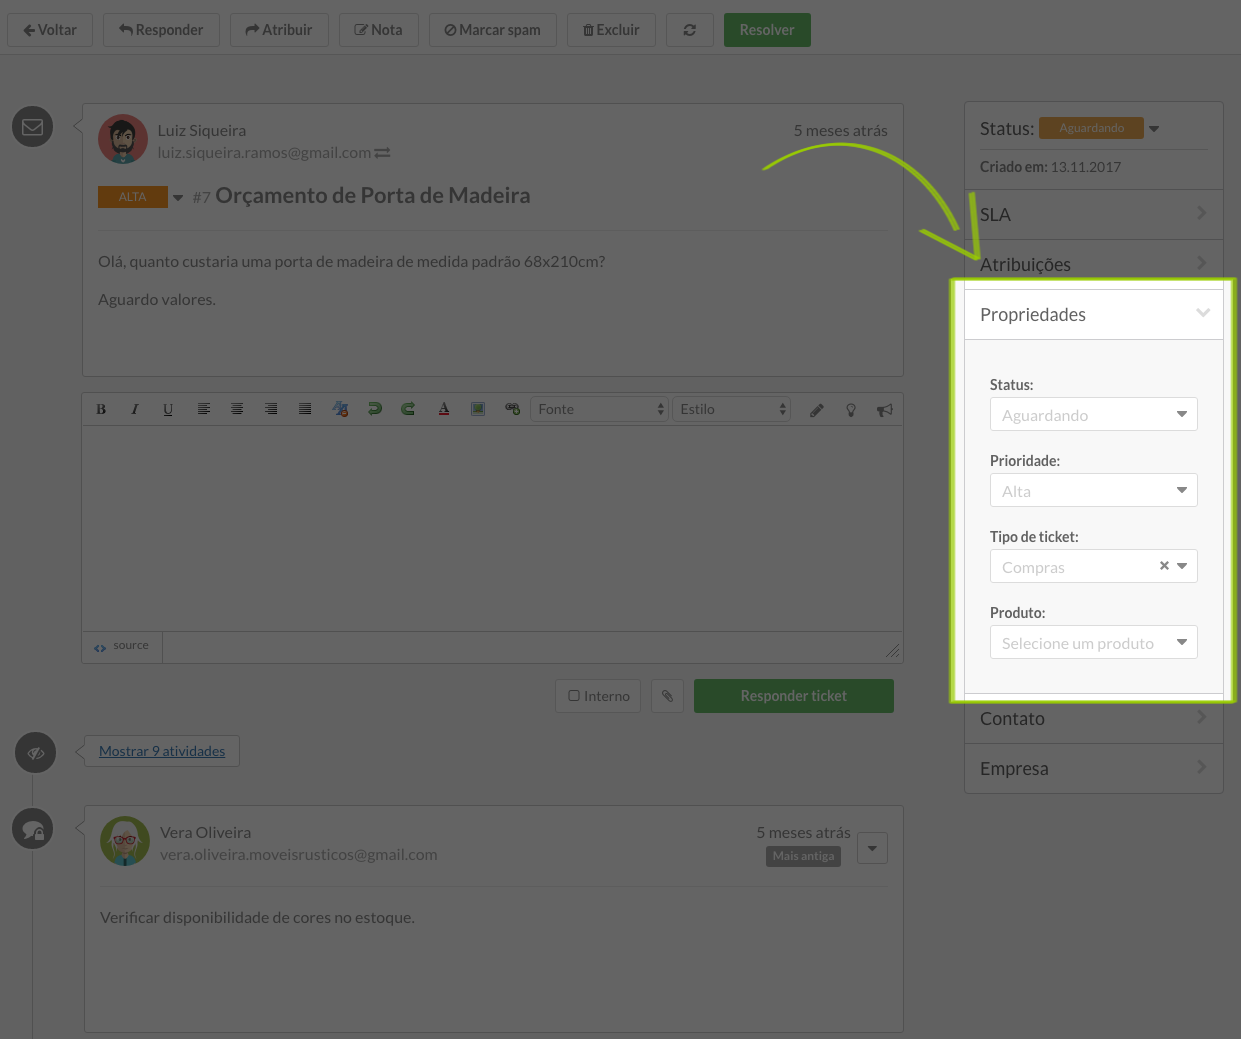Click the undo icon in editor
Screen dimensions: 1241x1039
click(x=375, y=410)
